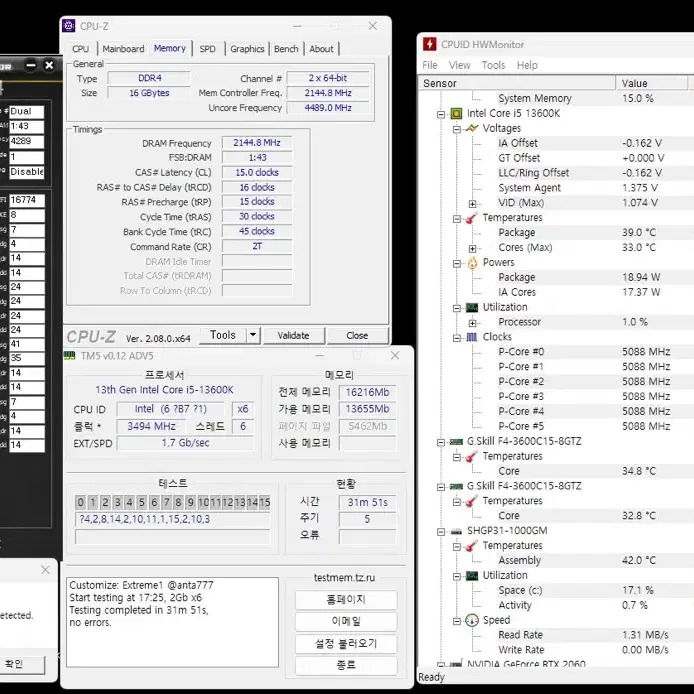Select the Intel Core i5 13600K chip icon
Viewport: 694px width, 694px height.
coord(456,114)
